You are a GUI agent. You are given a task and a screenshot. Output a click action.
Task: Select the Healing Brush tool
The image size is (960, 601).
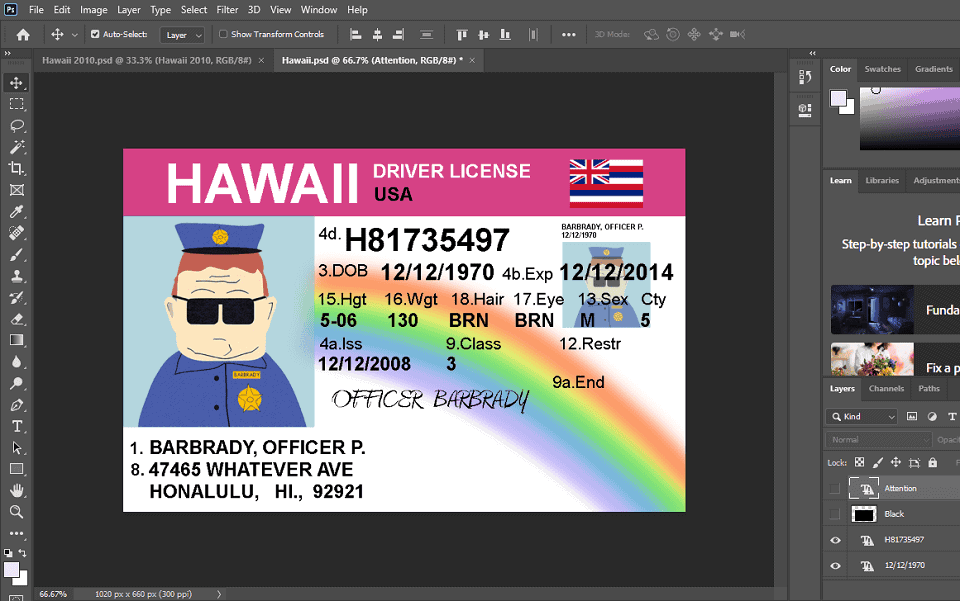17,233
